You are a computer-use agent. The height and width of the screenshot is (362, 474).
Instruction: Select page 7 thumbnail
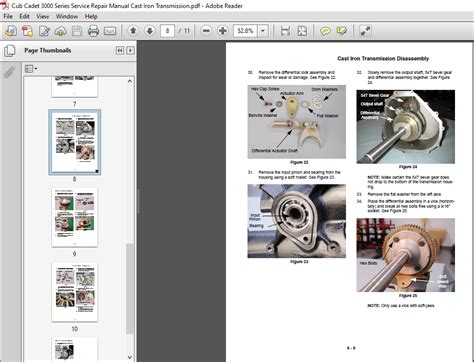pos(74,86)
